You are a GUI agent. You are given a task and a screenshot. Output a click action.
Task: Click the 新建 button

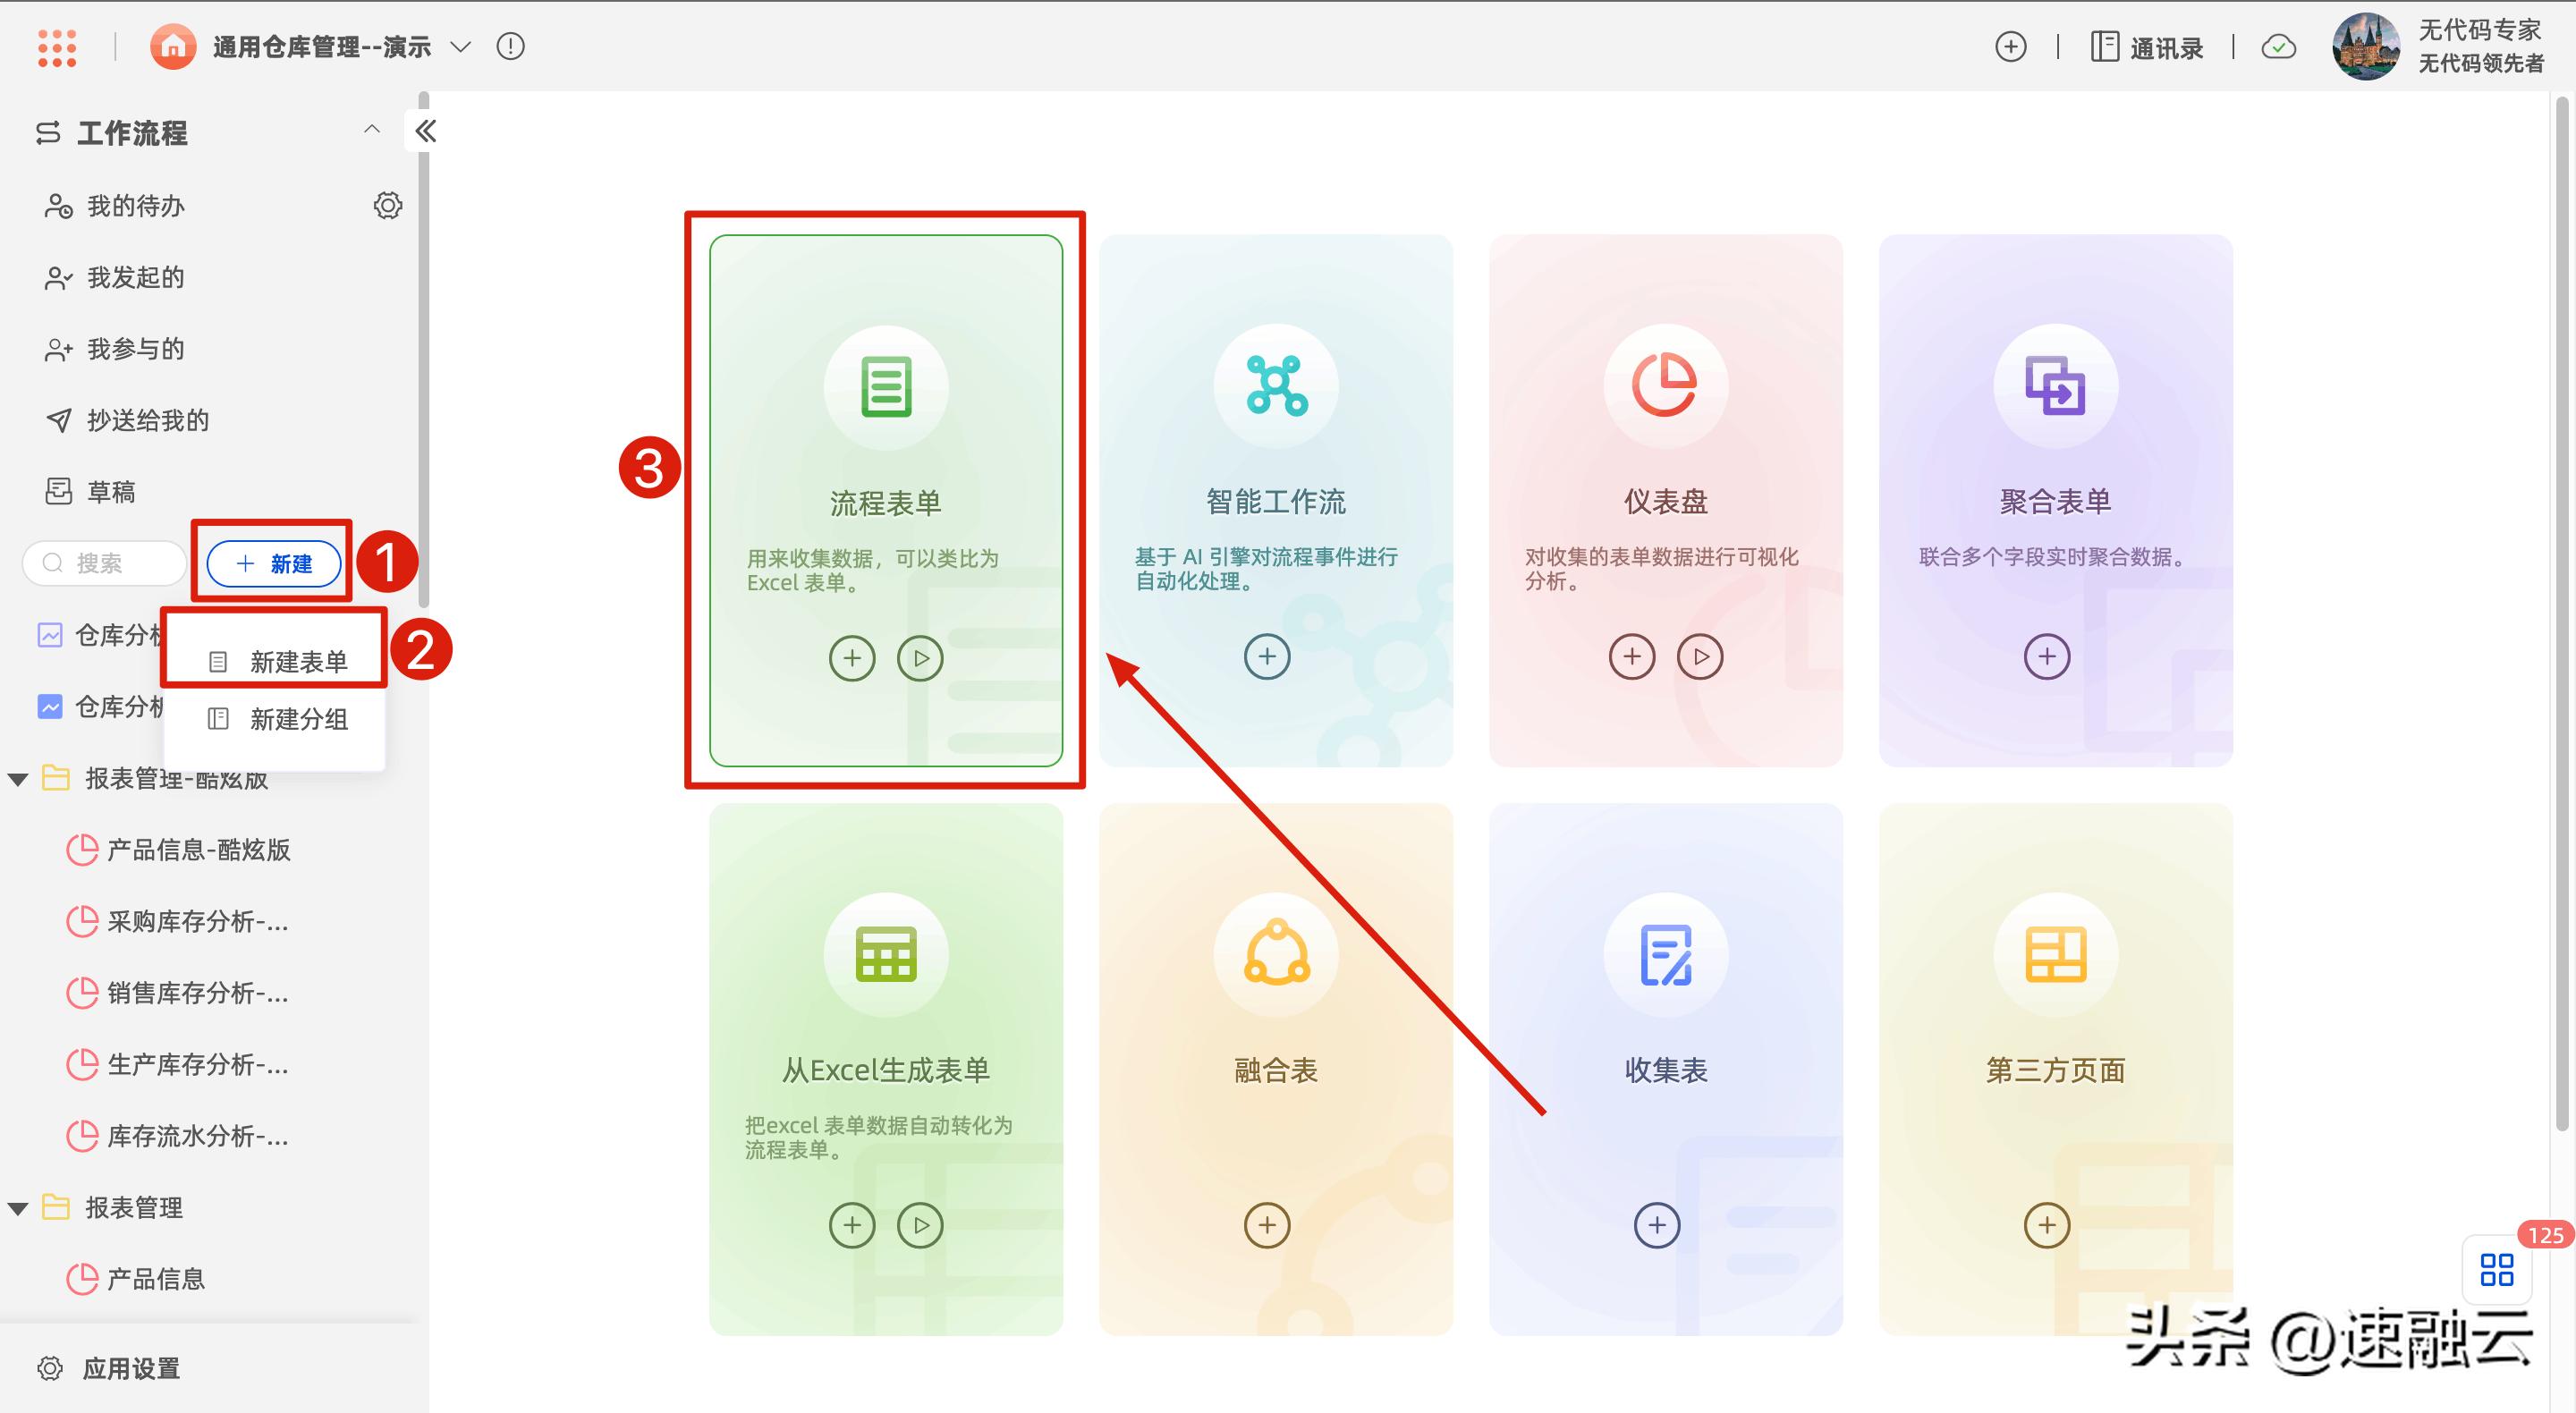click(x=272, y=563)
